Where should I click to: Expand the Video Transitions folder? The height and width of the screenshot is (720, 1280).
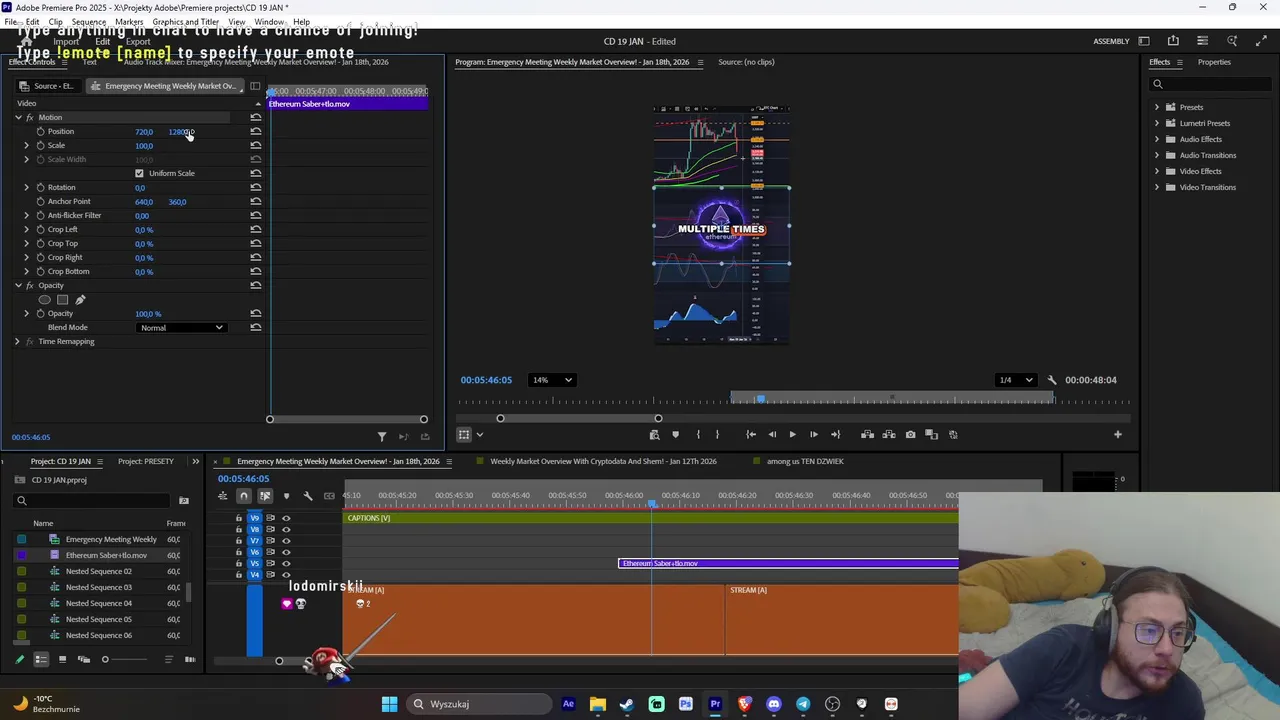1158,188
